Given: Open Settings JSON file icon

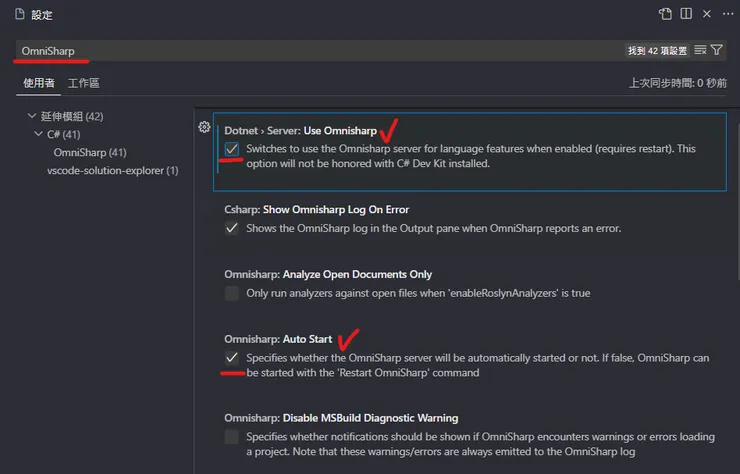Looking at the screenshot, I should coord(666,15).
